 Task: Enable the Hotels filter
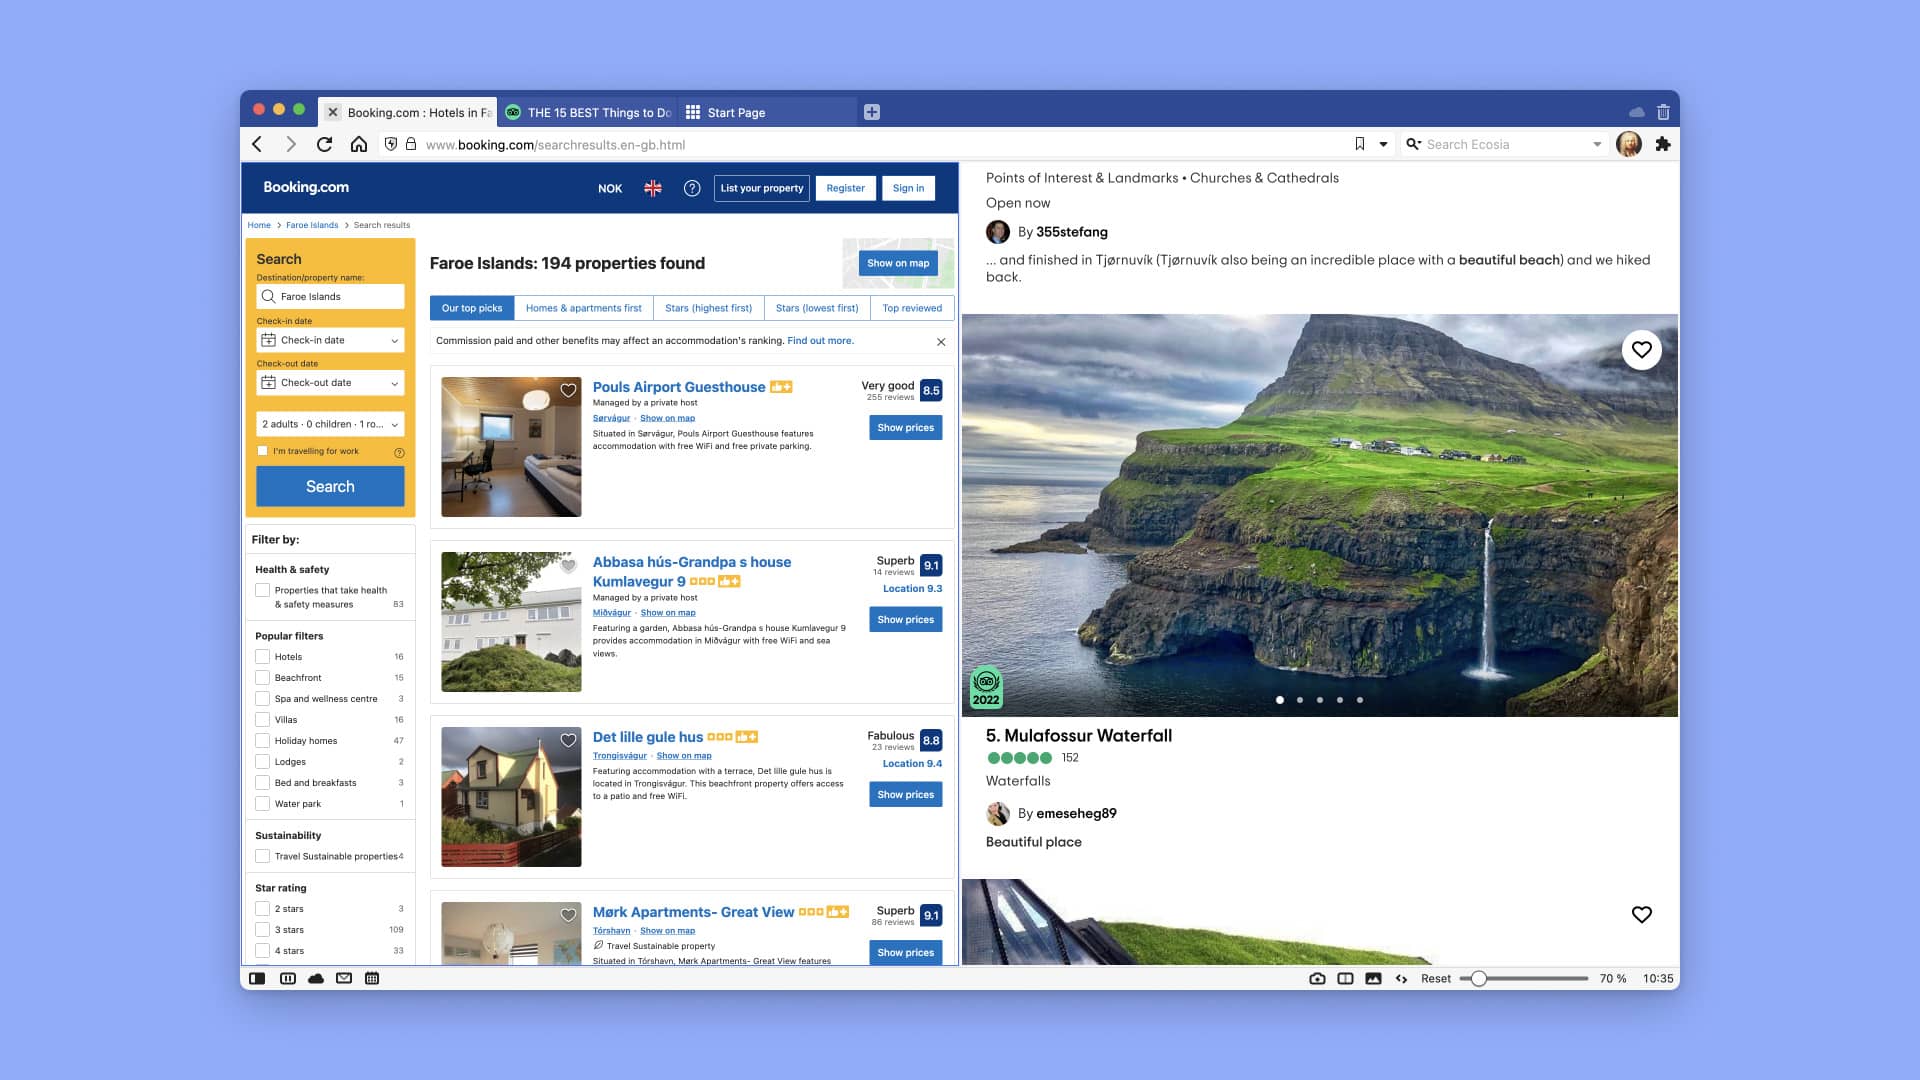click(x=263, y=657)
